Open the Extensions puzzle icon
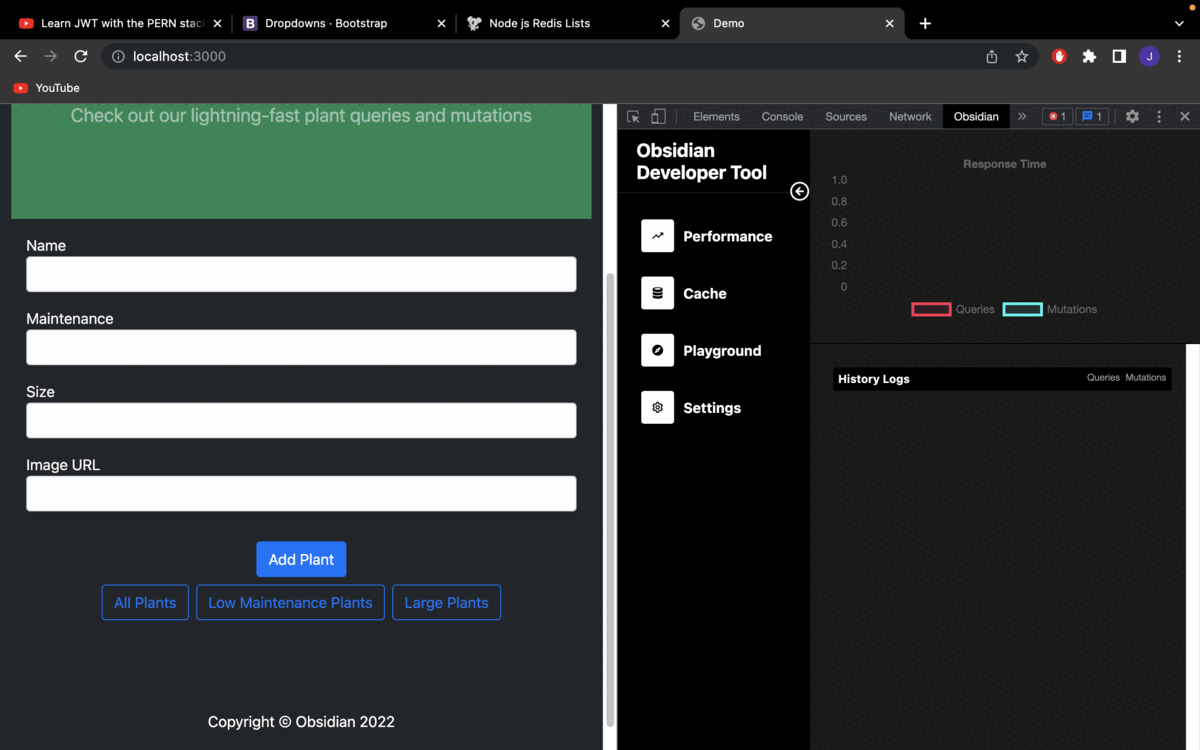 click(1090, 56)
